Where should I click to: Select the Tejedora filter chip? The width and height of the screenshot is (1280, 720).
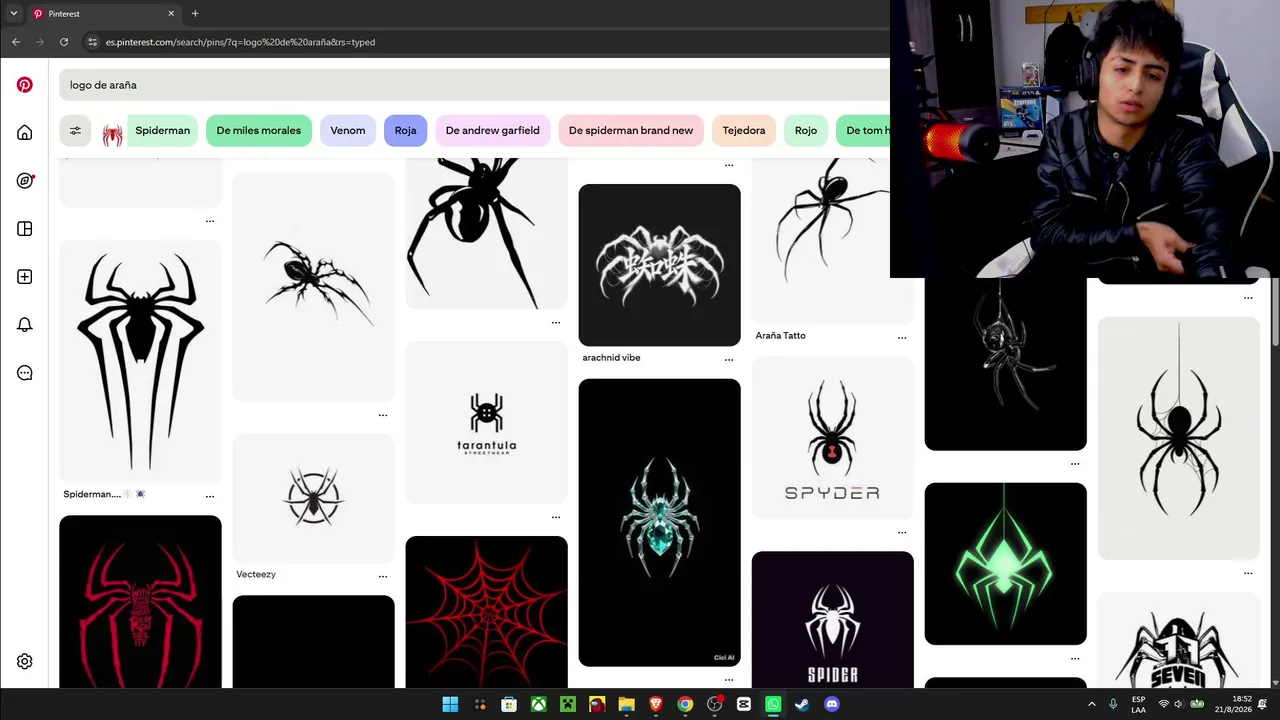point(744,131)
